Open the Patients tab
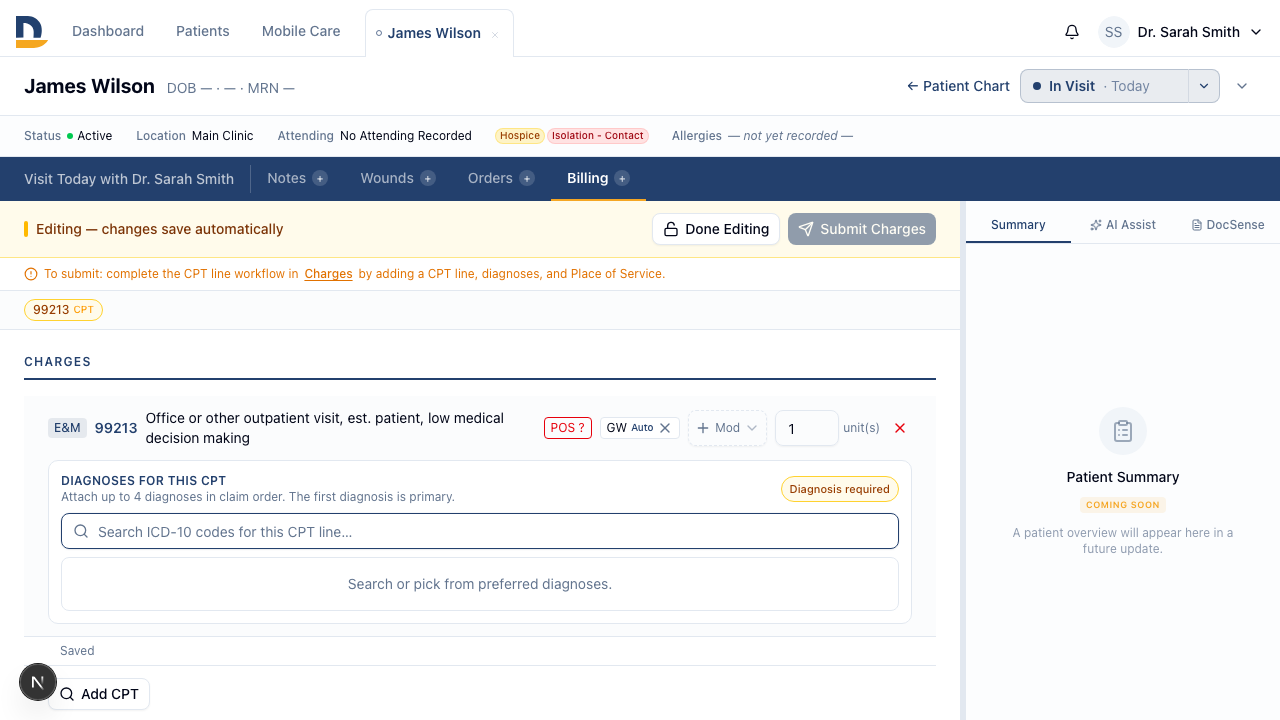 (x=203, y=31)
